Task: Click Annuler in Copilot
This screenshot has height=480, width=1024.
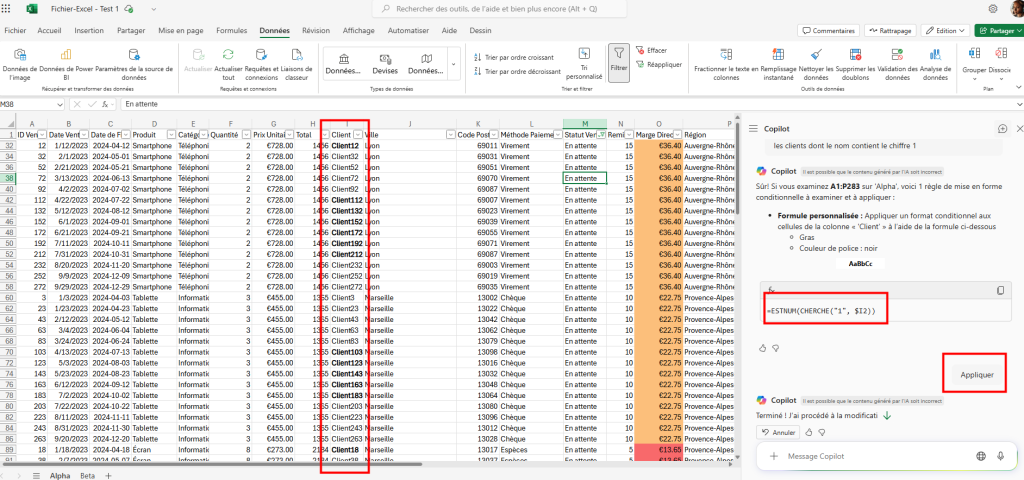Action: coord(778,432)
